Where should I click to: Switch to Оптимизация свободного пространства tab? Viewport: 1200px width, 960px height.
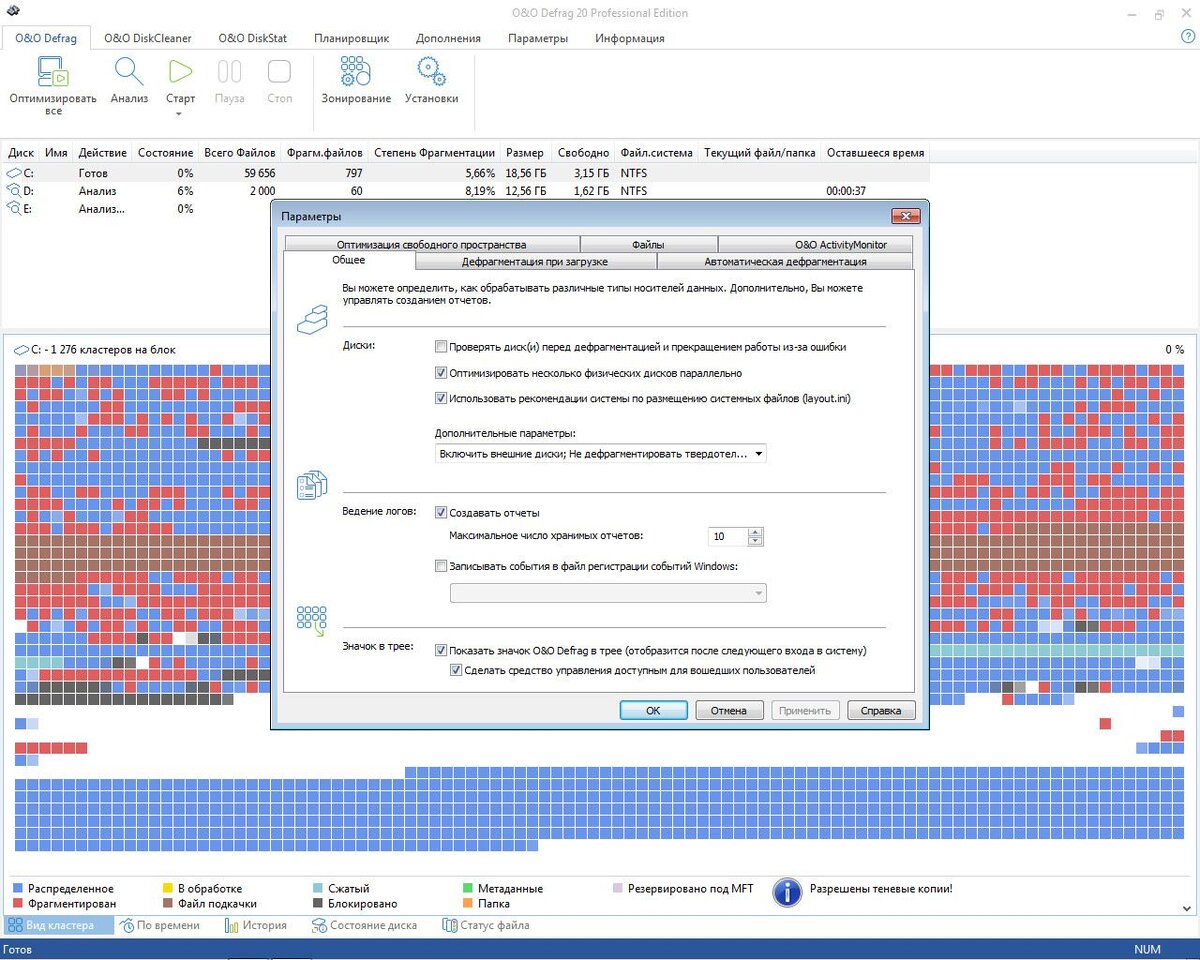pyautogui.click(x=431, y=244)
